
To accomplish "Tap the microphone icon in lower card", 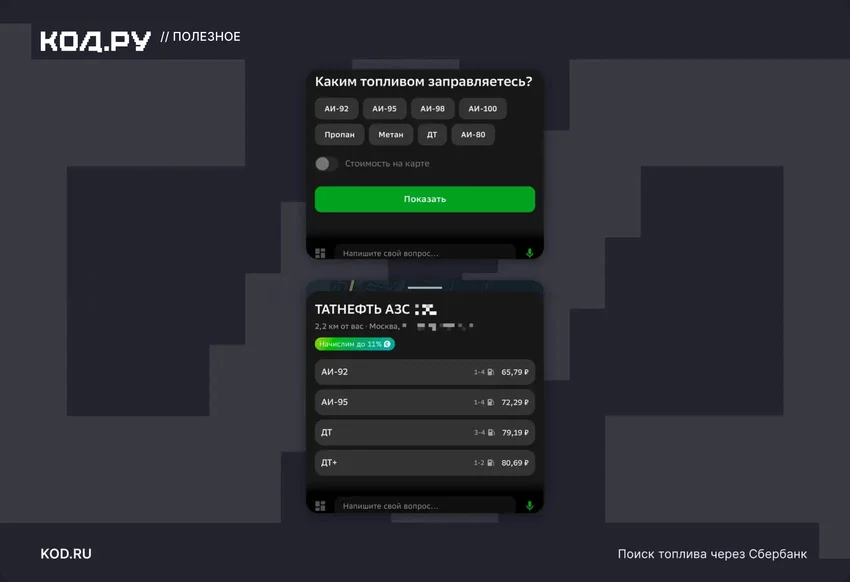I will click(x=530, y=506).
